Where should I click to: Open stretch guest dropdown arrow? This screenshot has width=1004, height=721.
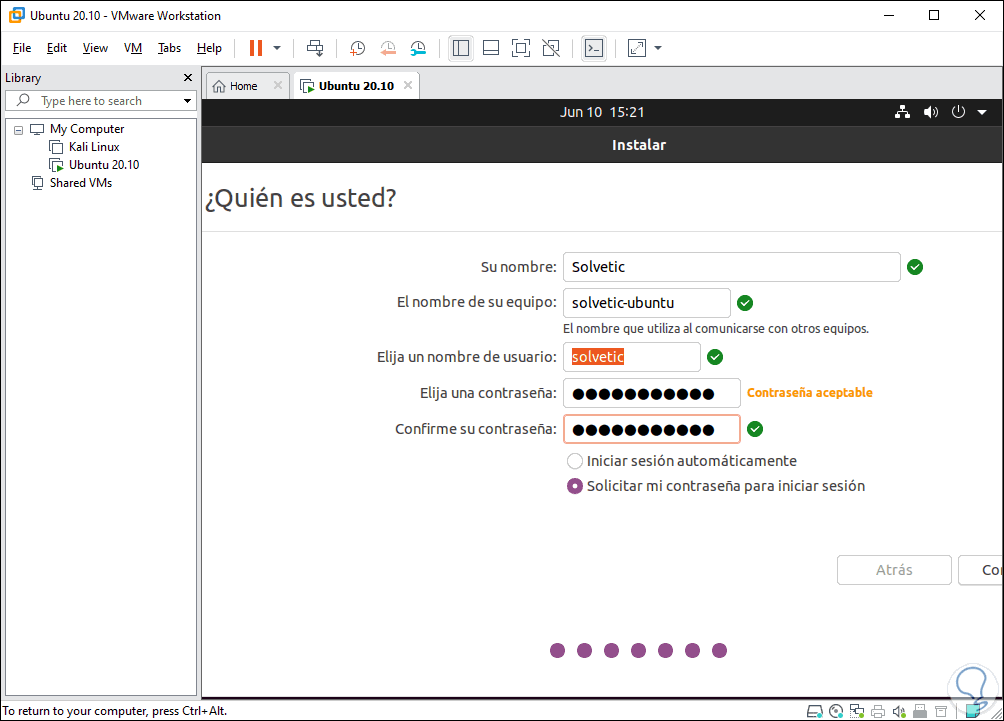(658, 48)
